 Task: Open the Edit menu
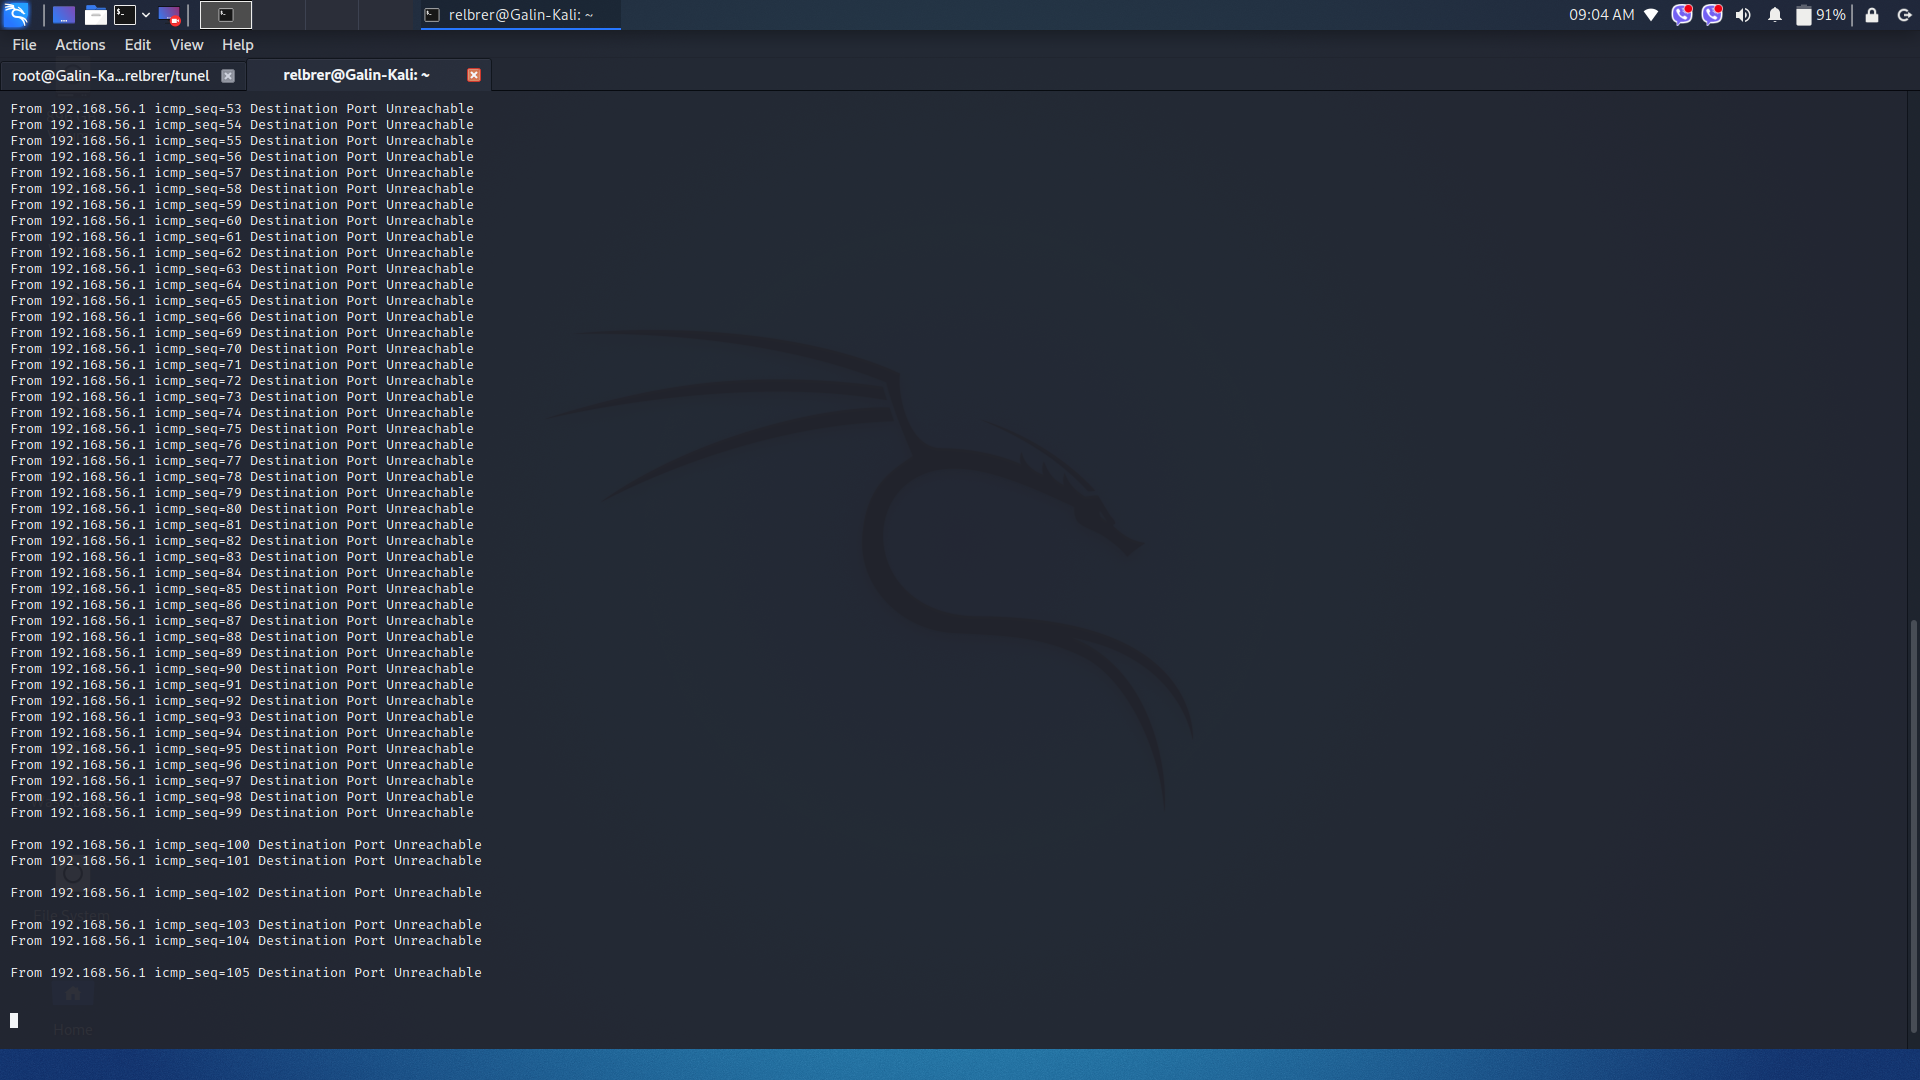pyautogui.click(x=137, y=45)
